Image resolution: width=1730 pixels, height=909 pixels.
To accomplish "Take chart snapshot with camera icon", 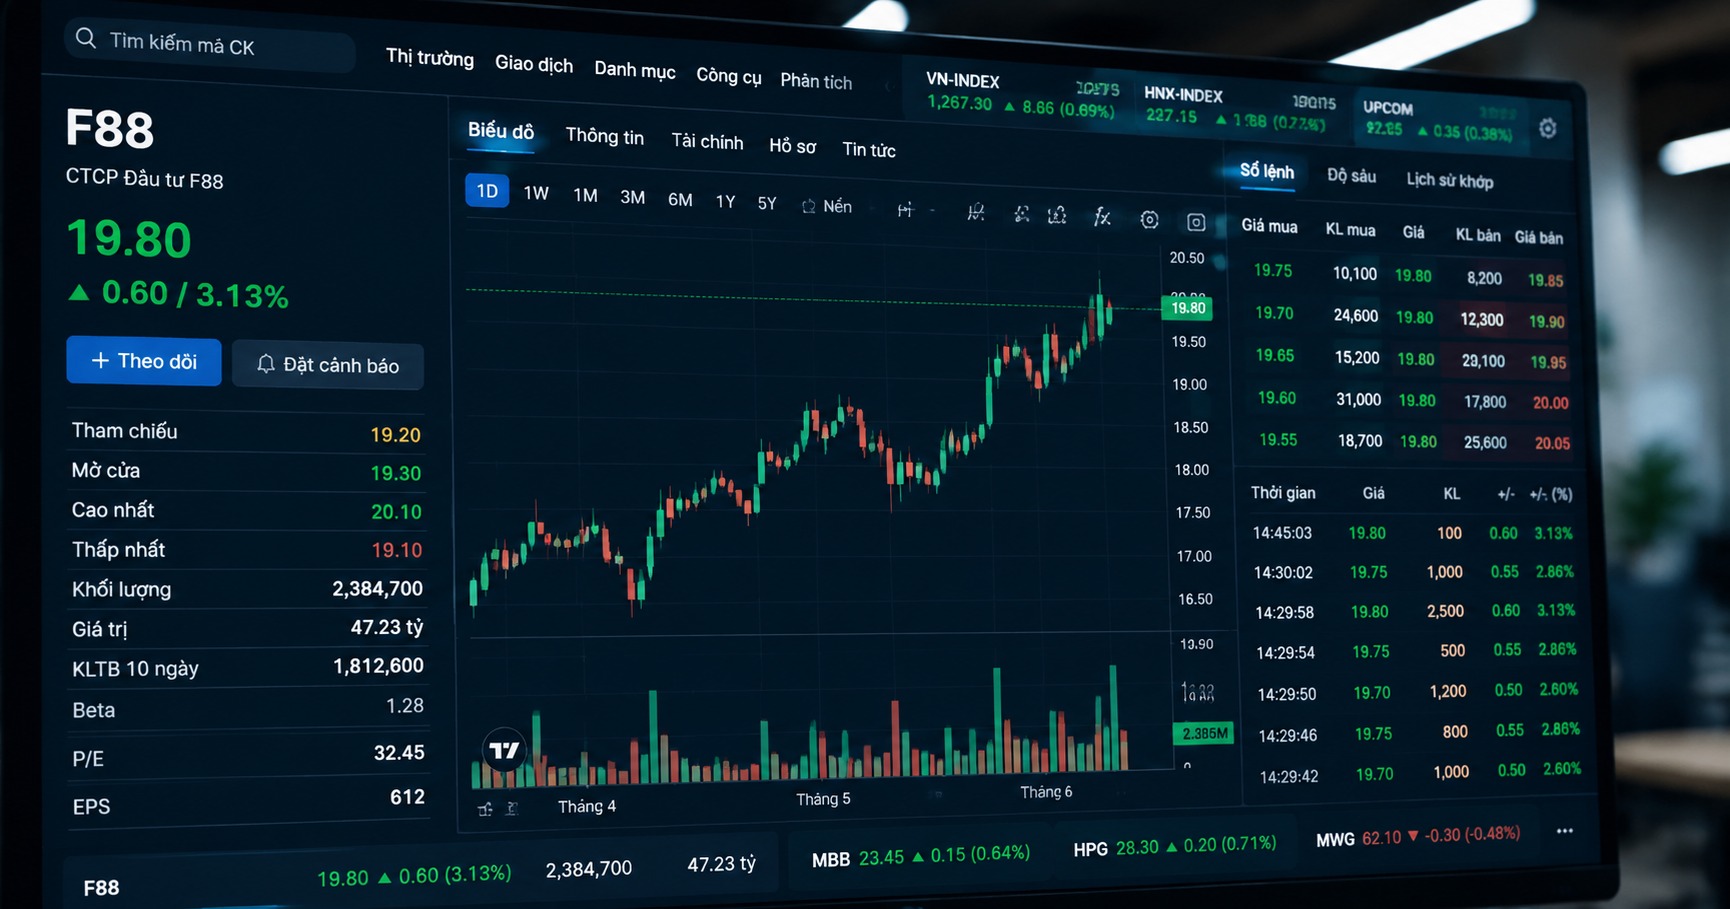I will (x=1196, y=222).
